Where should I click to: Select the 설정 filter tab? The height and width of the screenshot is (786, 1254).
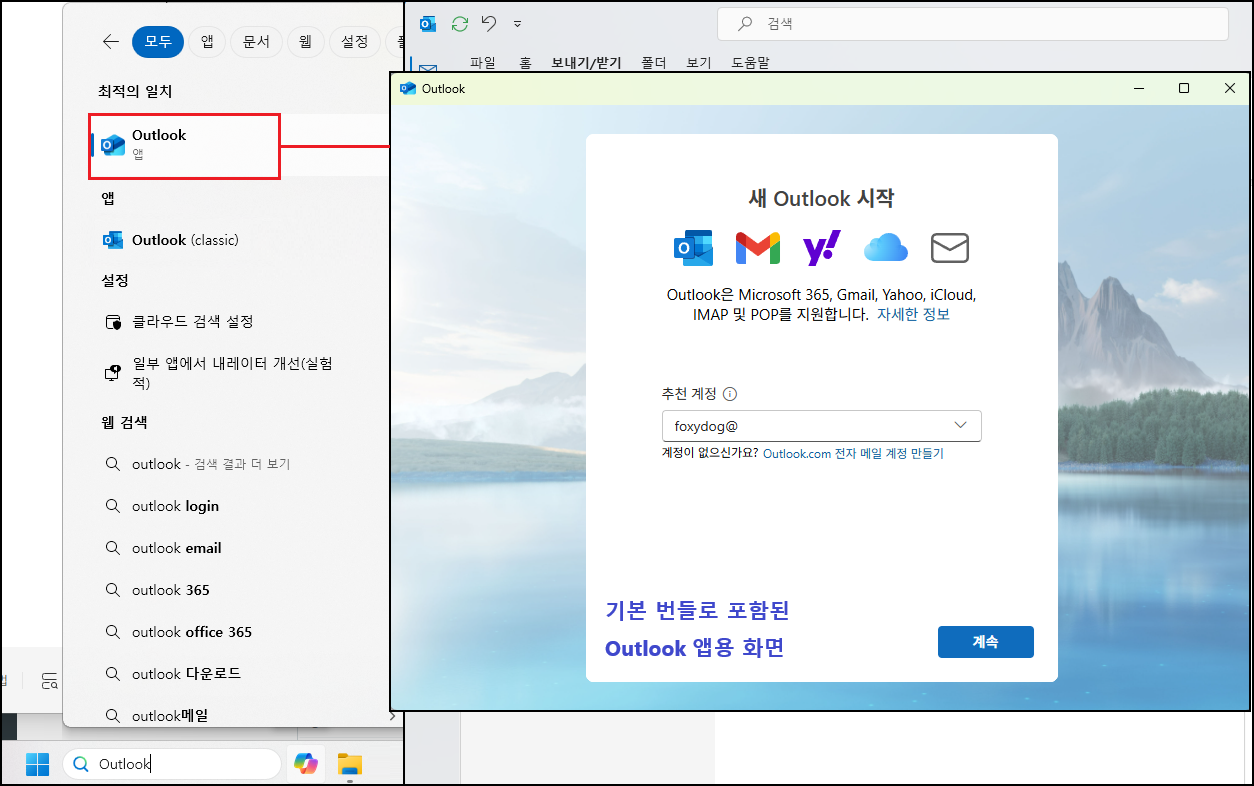tap(354, 42)
